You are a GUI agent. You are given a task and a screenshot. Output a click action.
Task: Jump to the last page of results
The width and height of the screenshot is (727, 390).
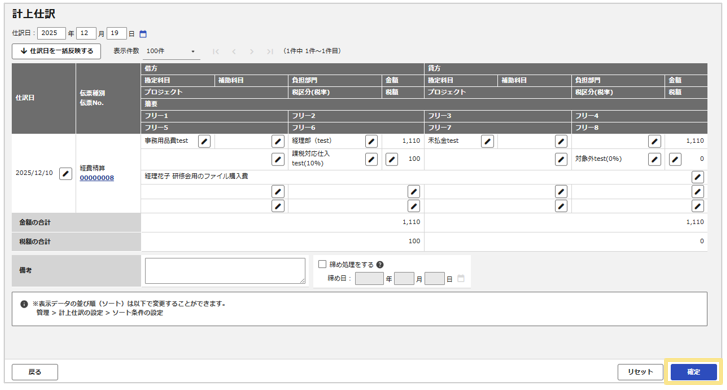click(x=270, y=51)
